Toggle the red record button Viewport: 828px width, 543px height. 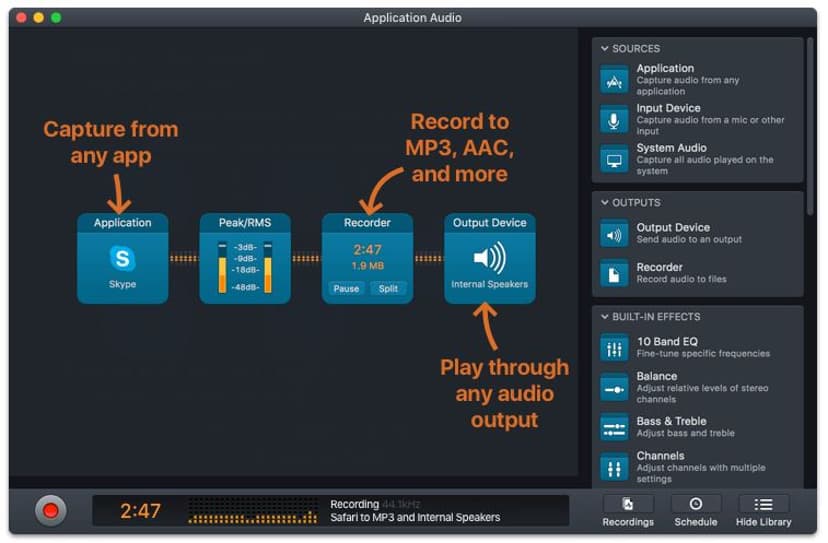click(x=51, y=510)
